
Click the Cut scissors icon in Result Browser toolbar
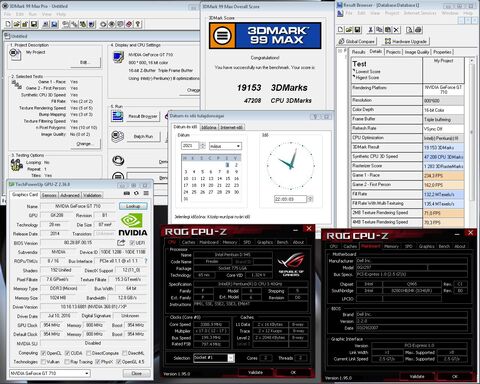coord(370,30)
